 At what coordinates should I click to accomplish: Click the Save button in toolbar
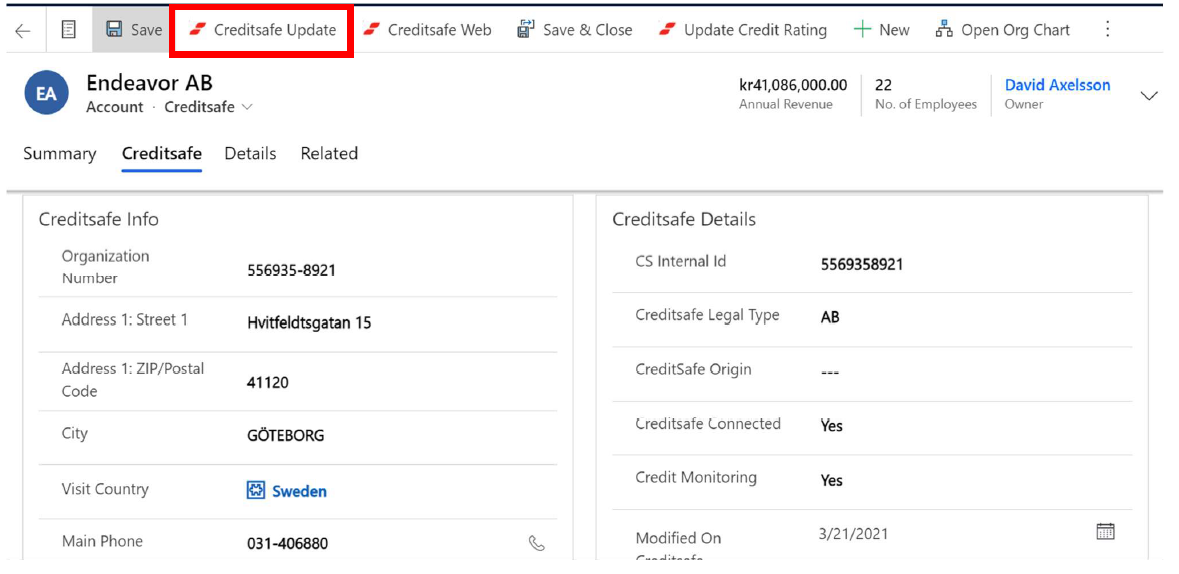pyautogui.click(x=134, y=30)
